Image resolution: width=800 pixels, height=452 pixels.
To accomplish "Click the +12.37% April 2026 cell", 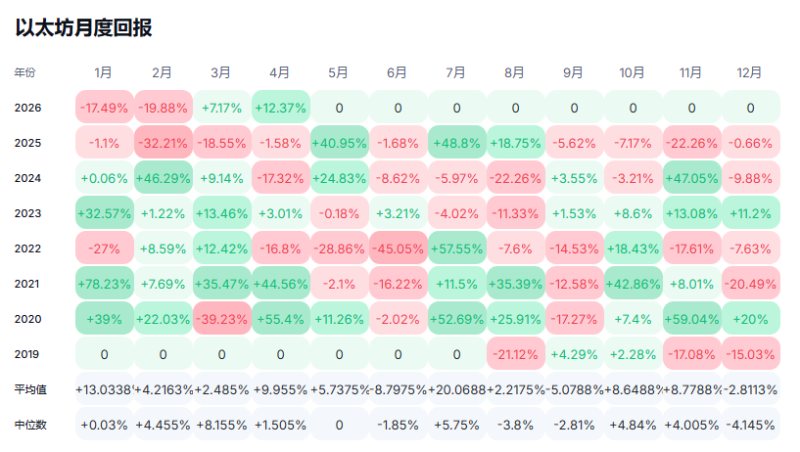I will click(280, 107).
